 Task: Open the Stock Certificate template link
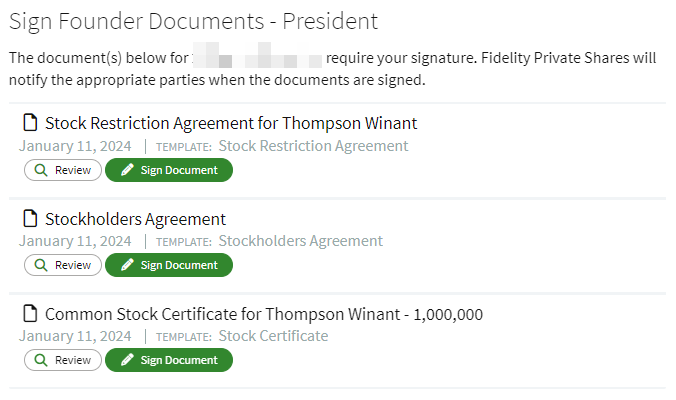pos(273,336)
